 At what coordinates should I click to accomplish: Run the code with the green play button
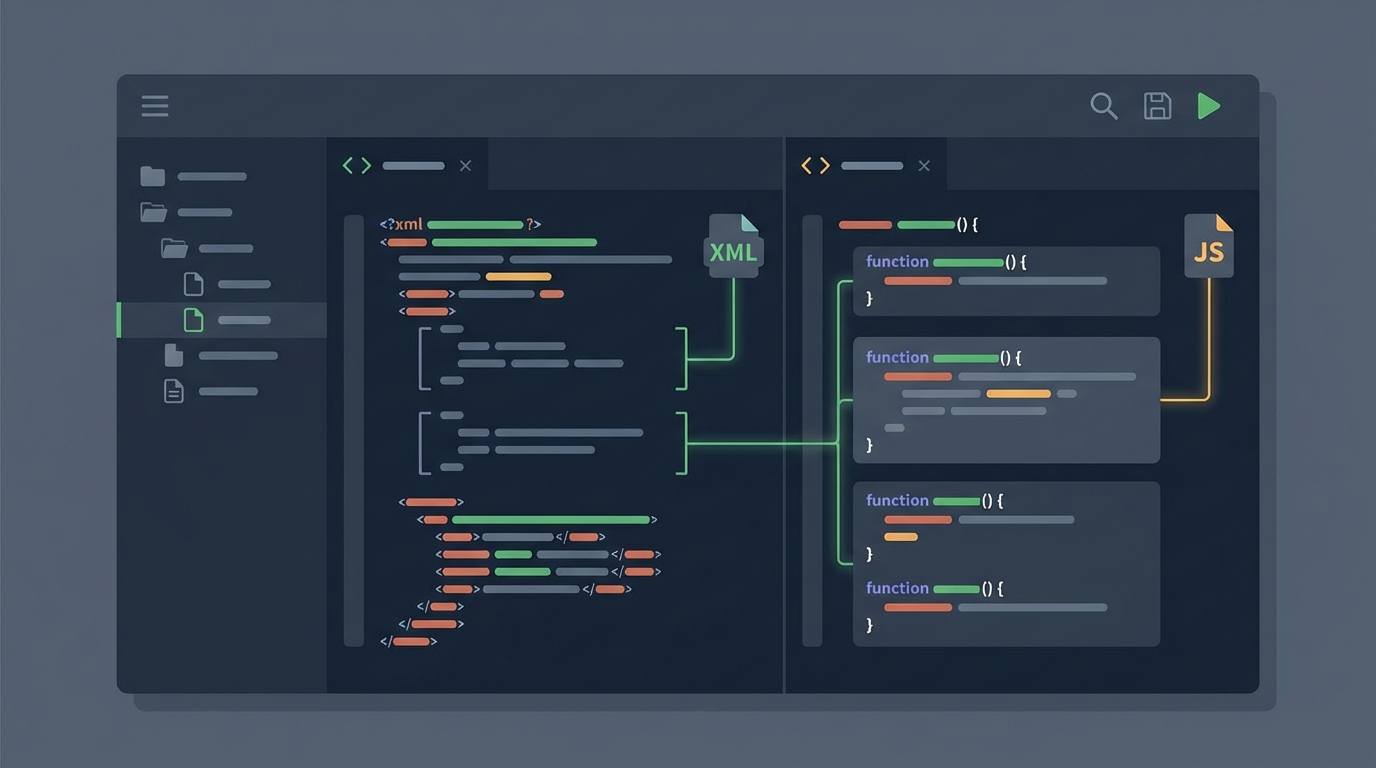click(1209, 106)
